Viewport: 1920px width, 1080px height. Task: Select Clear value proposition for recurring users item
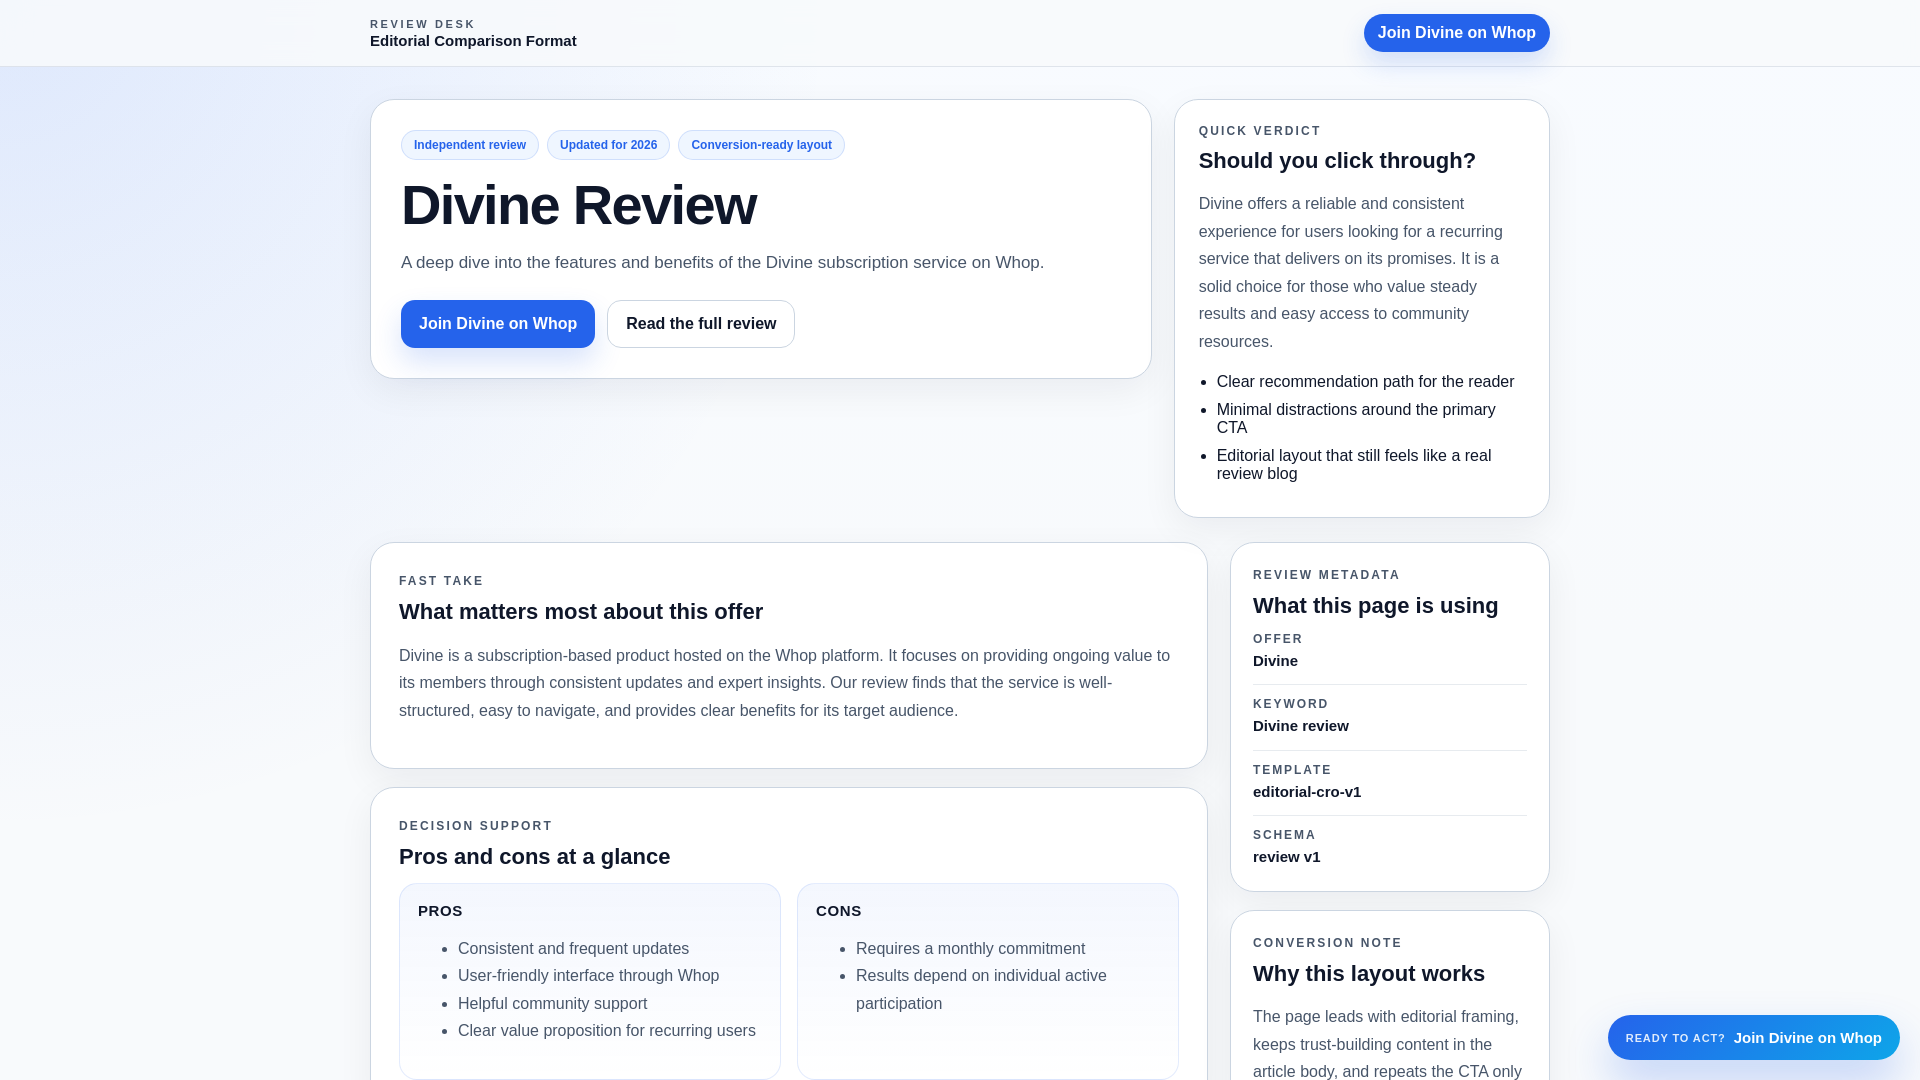pyautogui.click(x=607, y=1031)
